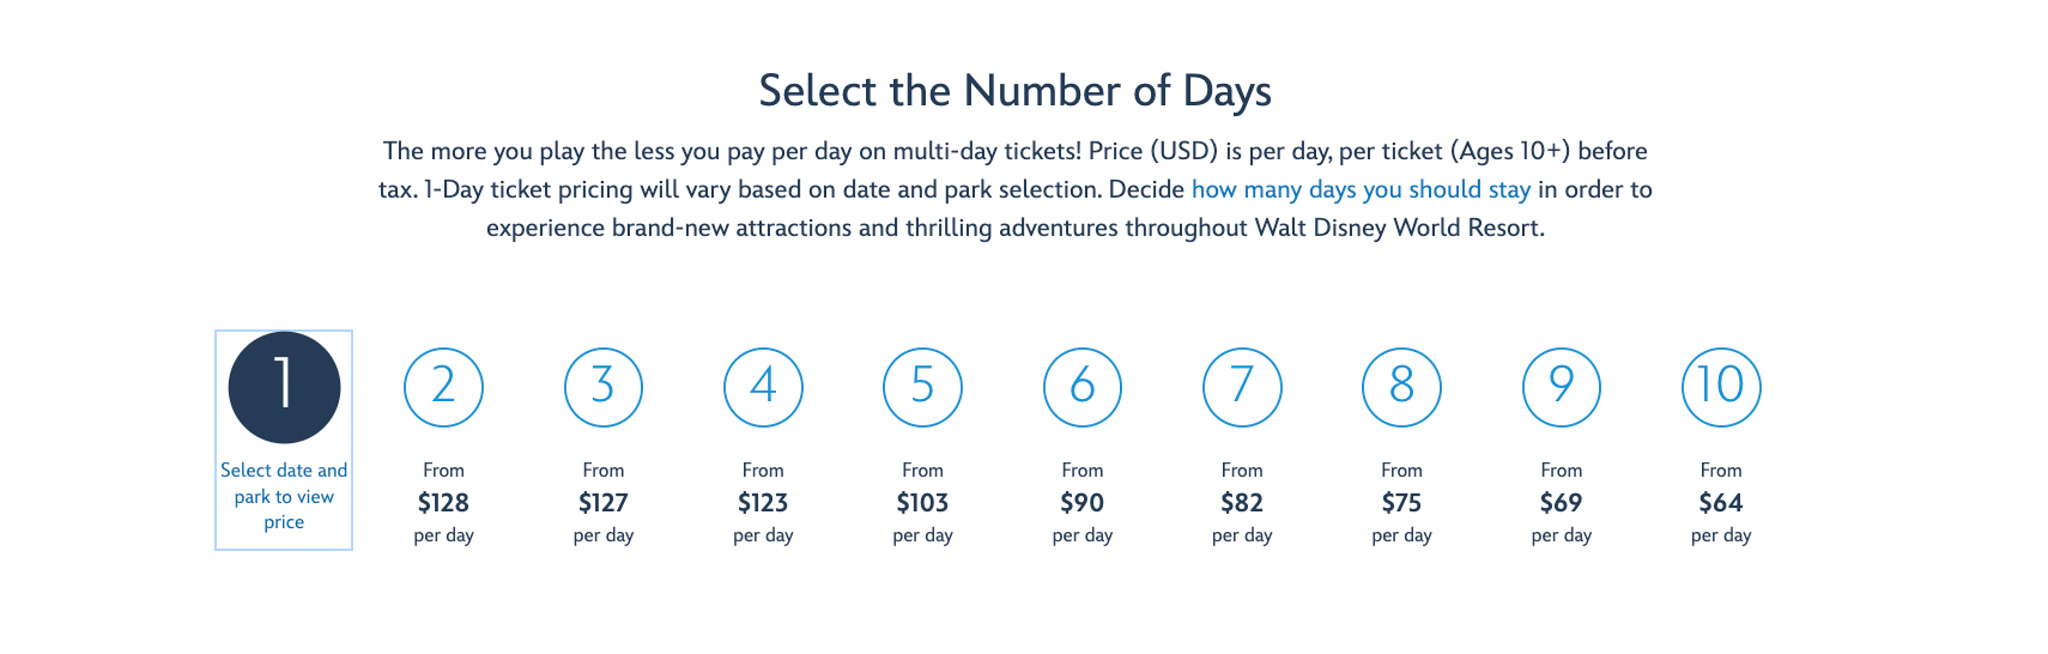
Task: Select the $123 per day price
Action: (763, 503)
